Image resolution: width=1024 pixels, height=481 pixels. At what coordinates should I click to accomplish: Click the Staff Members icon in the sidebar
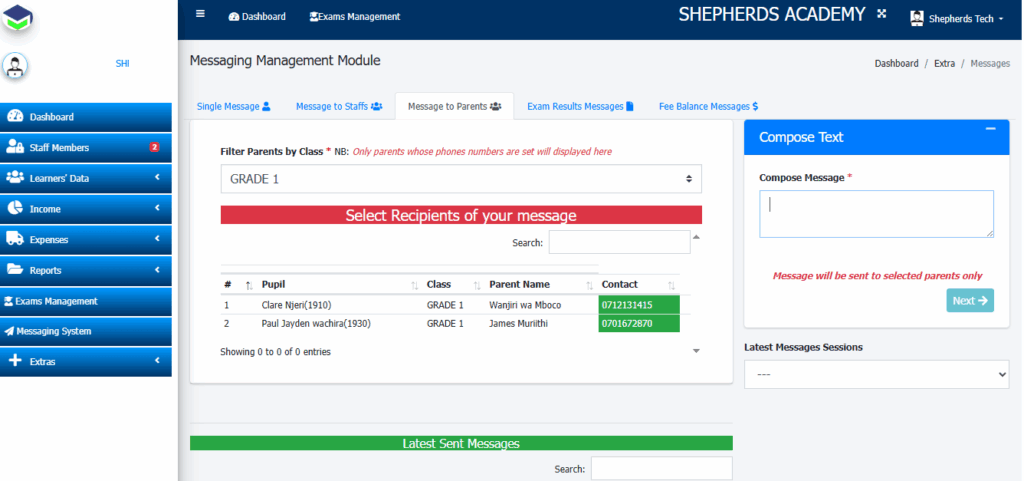15,147
